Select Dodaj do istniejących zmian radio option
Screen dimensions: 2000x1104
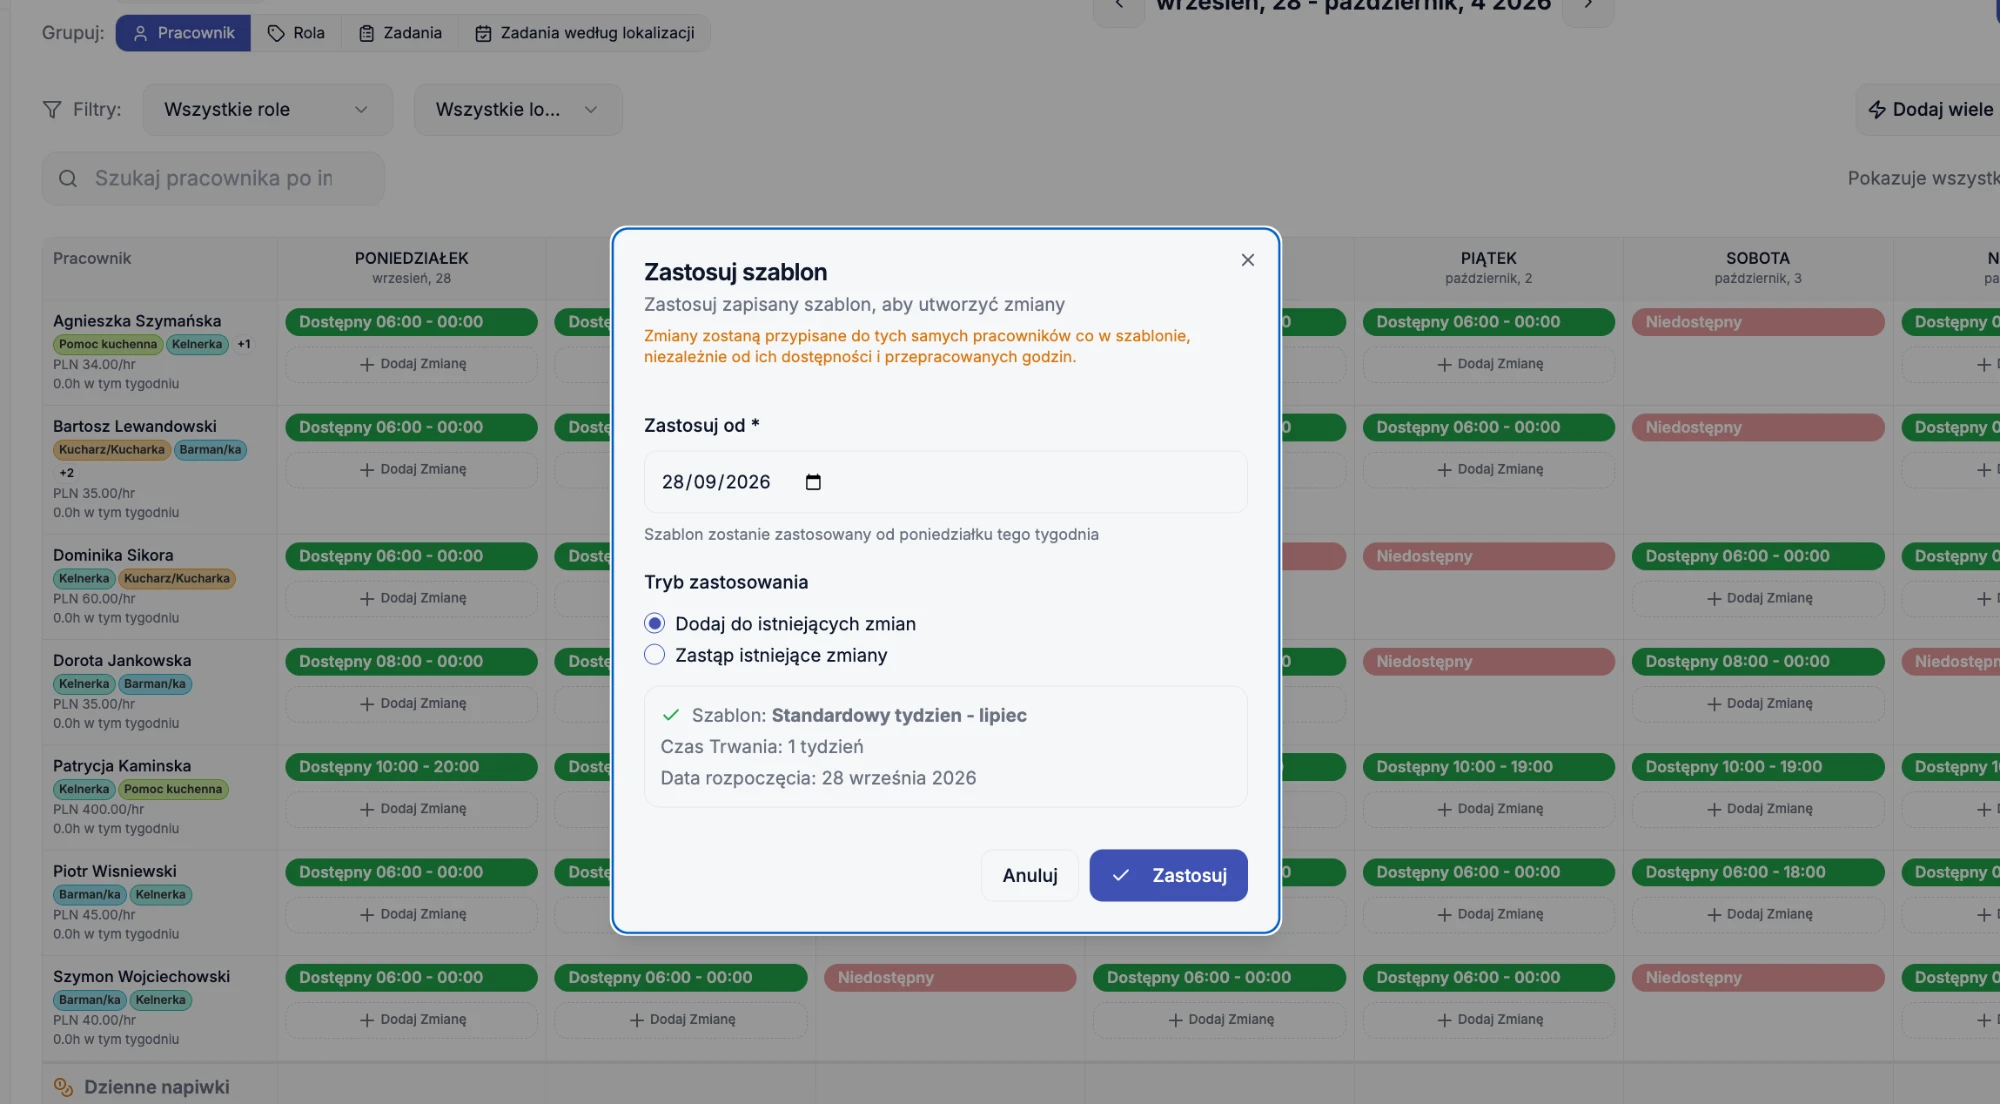pyautogui.click(x=654, y=623)
